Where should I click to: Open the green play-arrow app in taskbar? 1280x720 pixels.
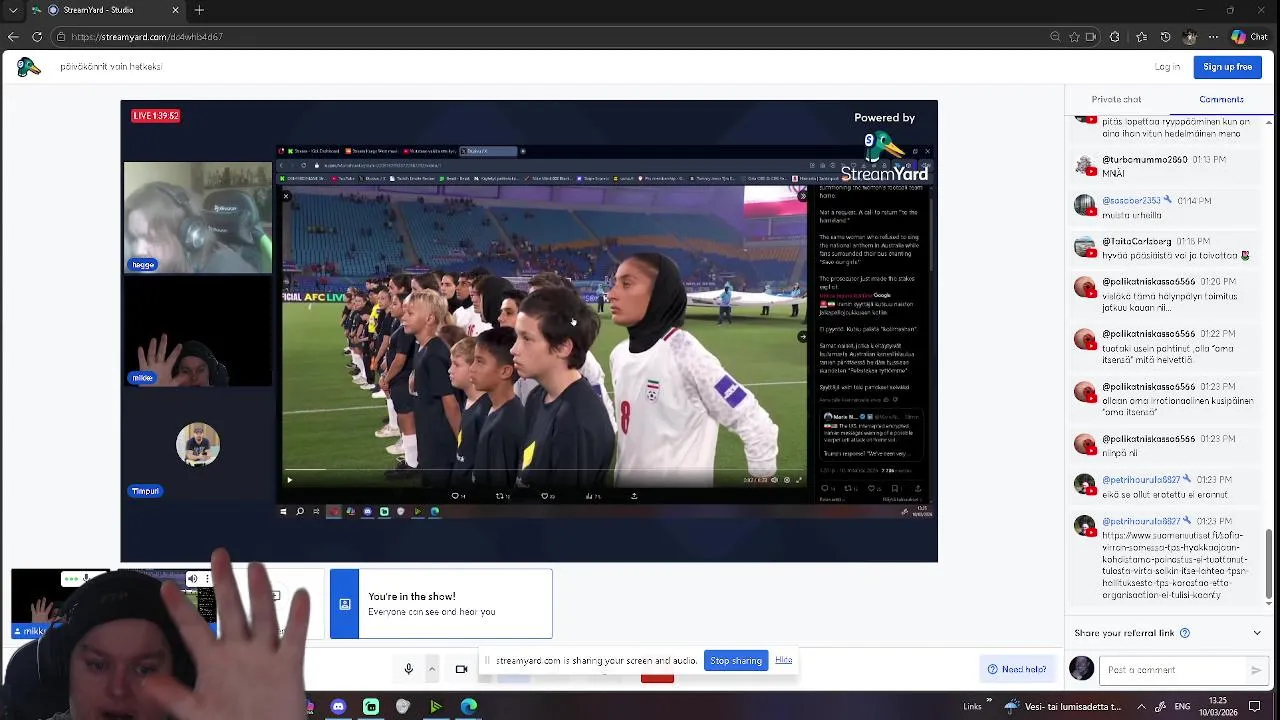(x=435, y=707)
